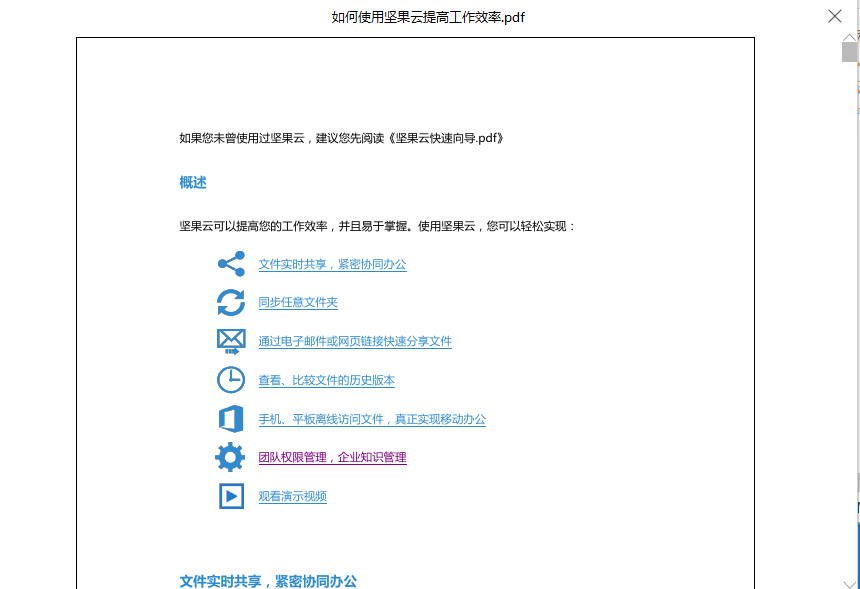Click the play video icon beside 观看演示视频
The width and height of the screenshot is (860, 589).
pos(231,496)
